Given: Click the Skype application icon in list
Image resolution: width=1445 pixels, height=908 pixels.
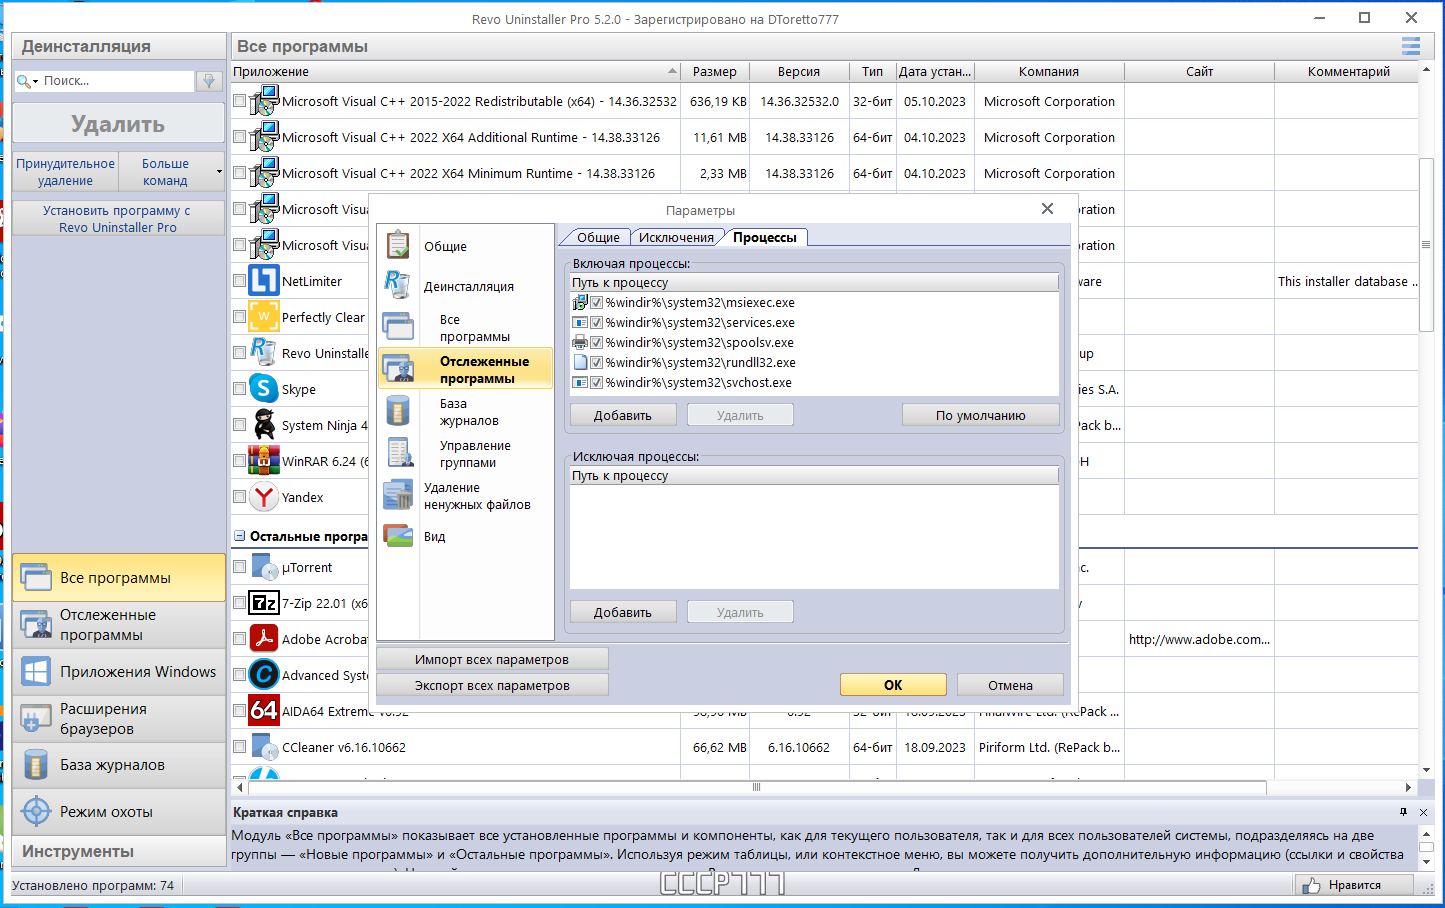Looking at the screenshot, I should (264, 388).
